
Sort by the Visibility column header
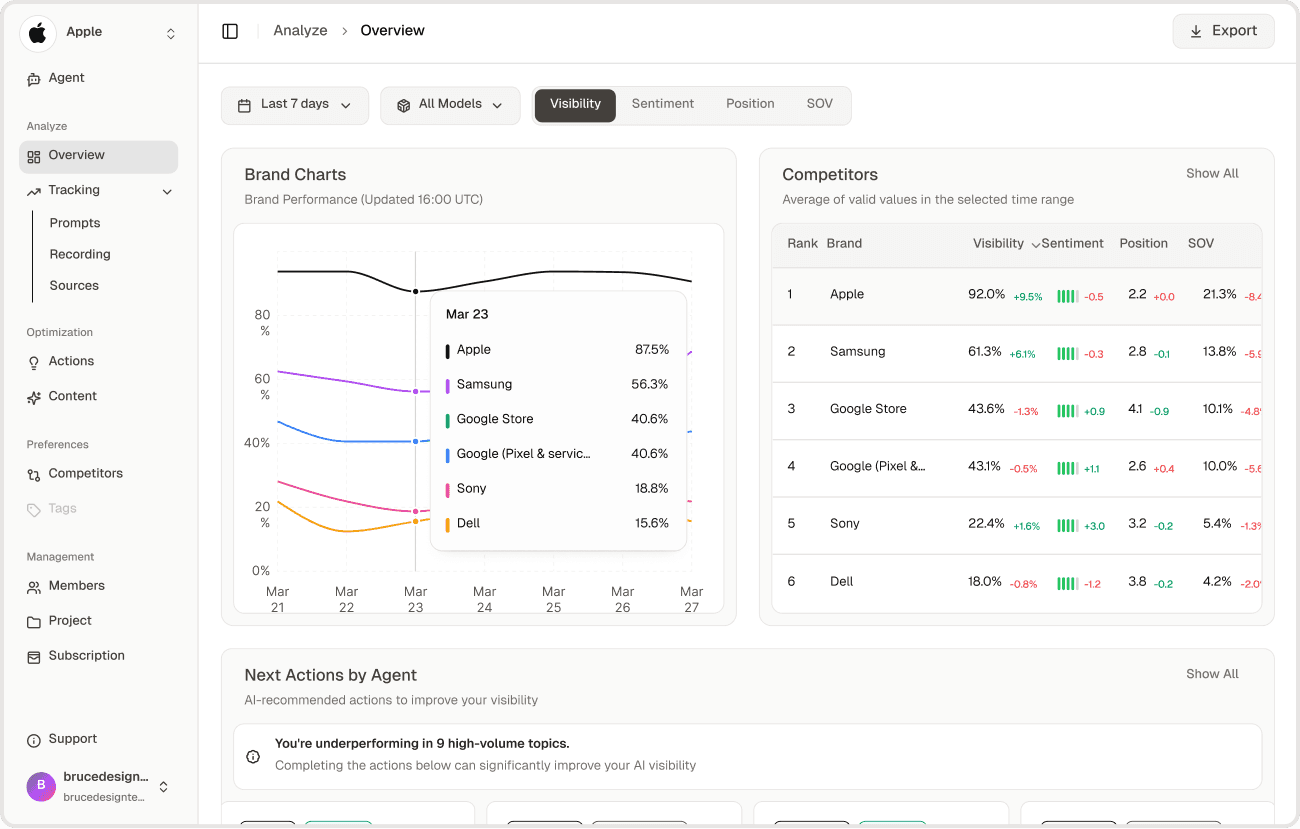1006,244
